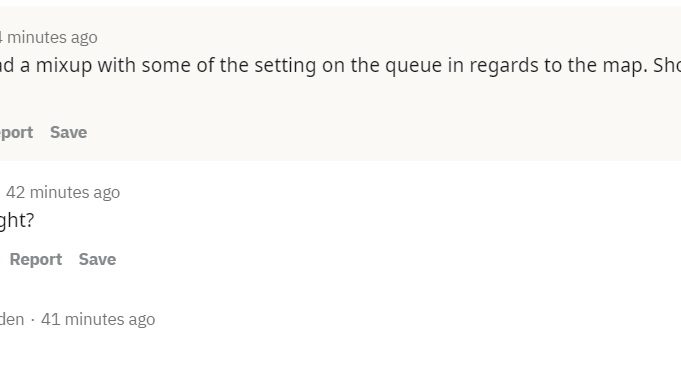
Task: Report the highlighted comment via the cut-off Report link
Action: coord(16,132)
